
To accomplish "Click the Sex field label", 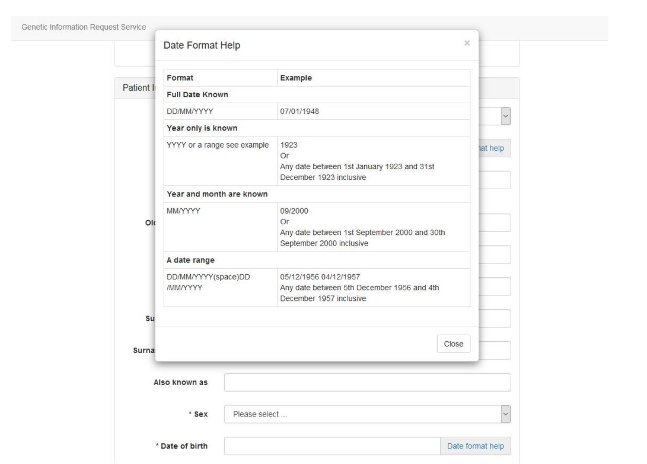I will coord(198,414).
